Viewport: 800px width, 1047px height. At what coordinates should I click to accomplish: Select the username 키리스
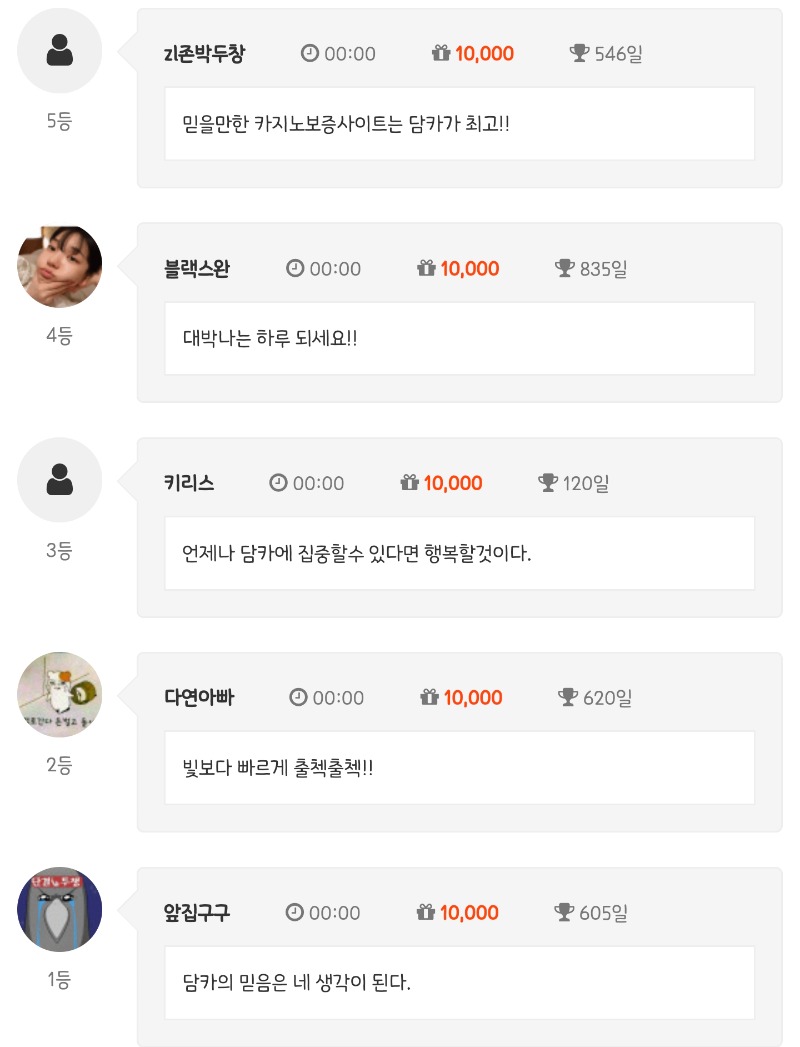[189, 483]
